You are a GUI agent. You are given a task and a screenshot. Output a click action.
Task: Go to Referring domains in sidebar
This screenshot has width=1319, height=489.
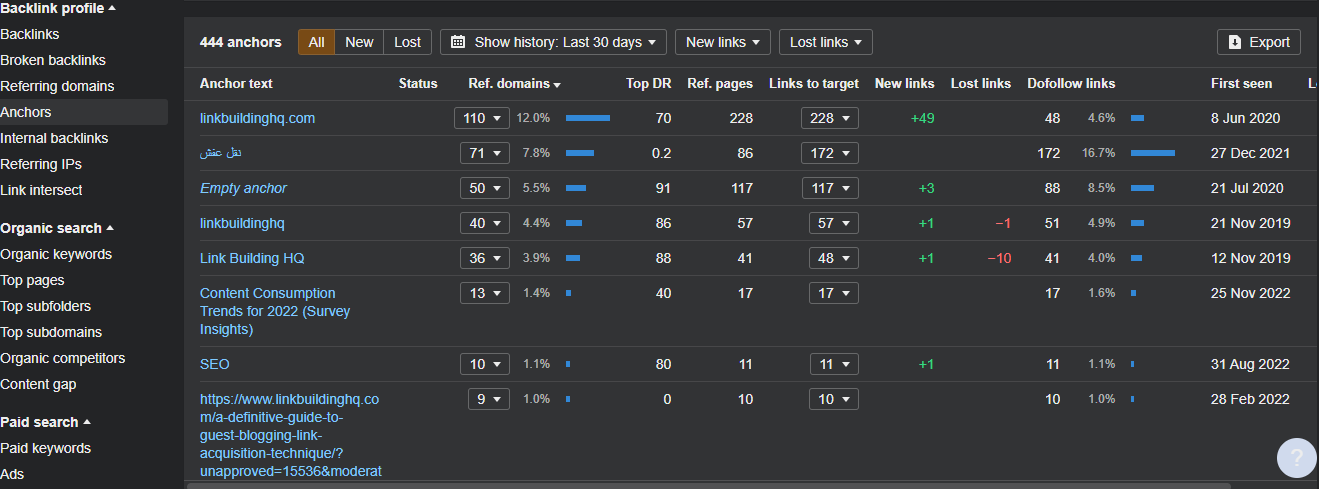[x=57, y=86]
